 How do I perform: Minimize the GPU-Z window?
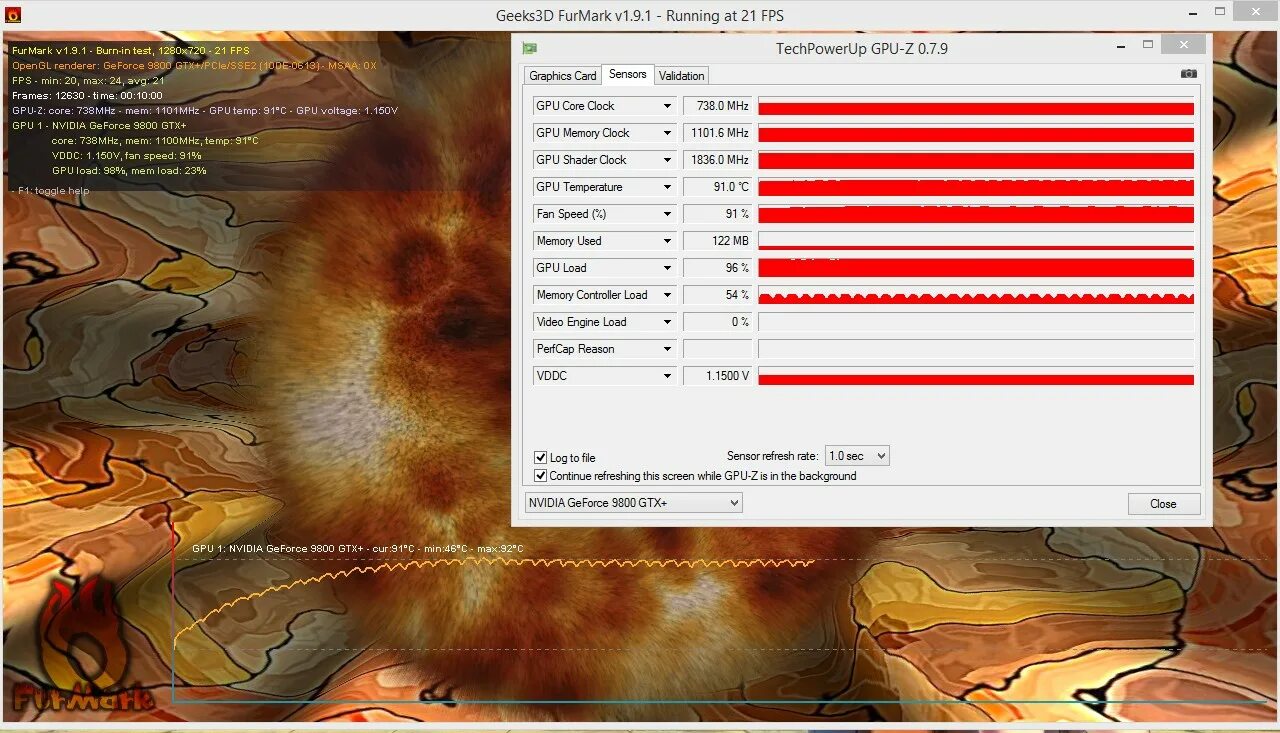(x=1119, y=46)
